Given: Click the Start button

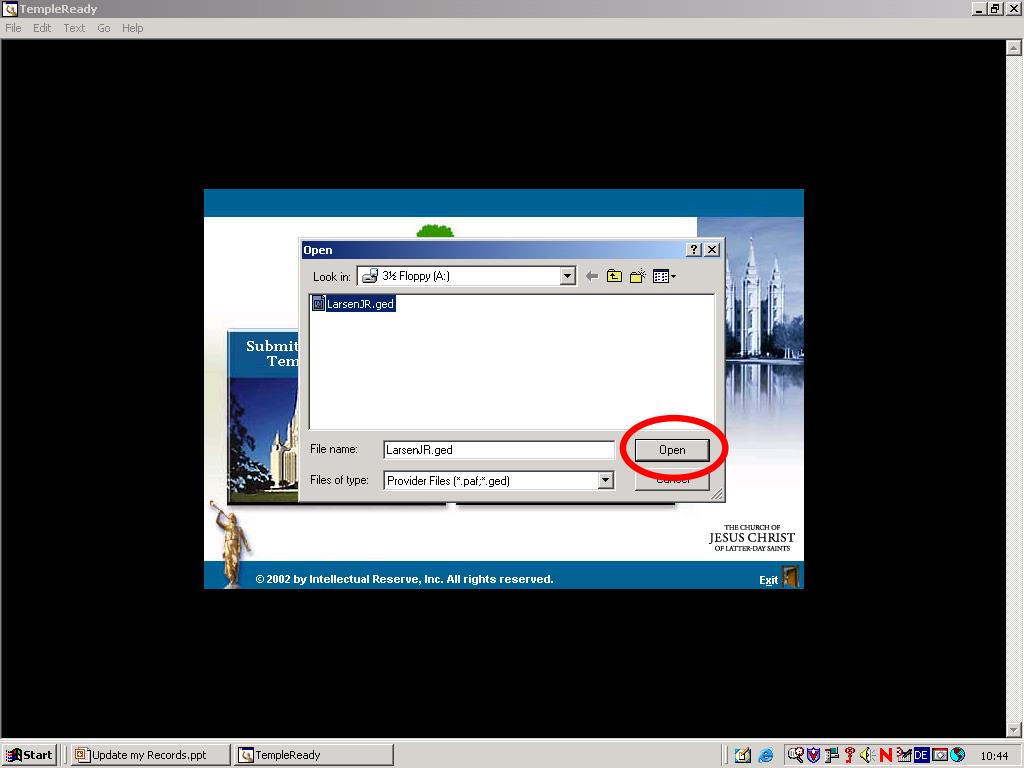Looking at the screenshot, I should 29,755.
